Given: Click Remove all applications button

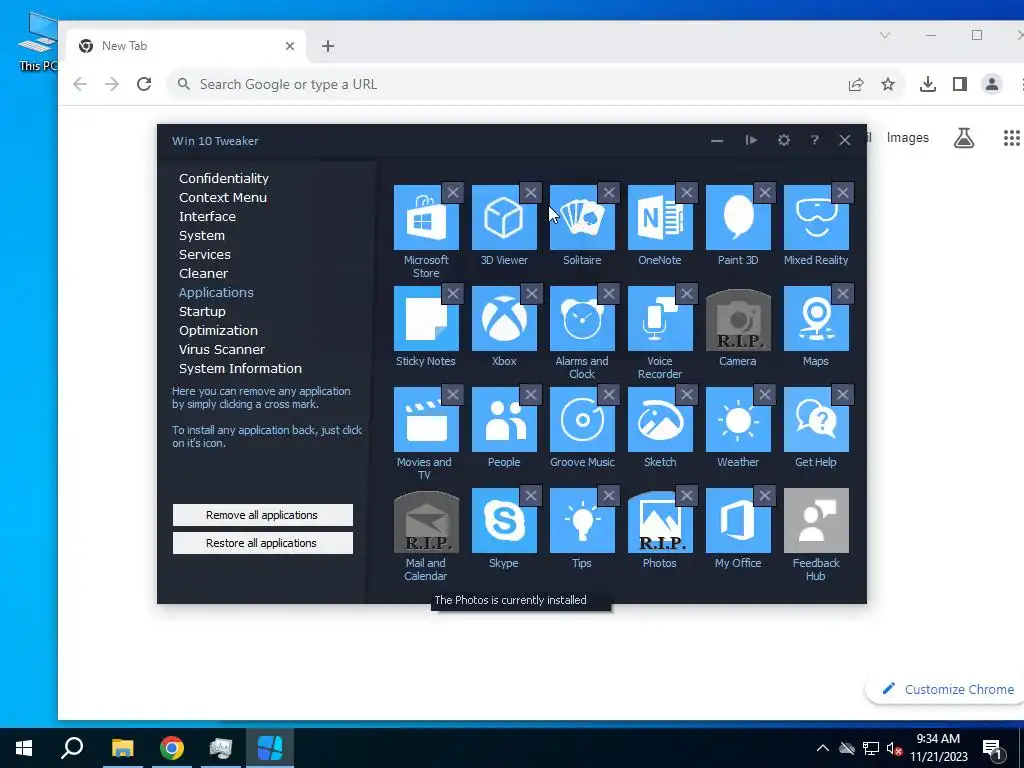Looking at the screenshot, I should click(263, 515).
